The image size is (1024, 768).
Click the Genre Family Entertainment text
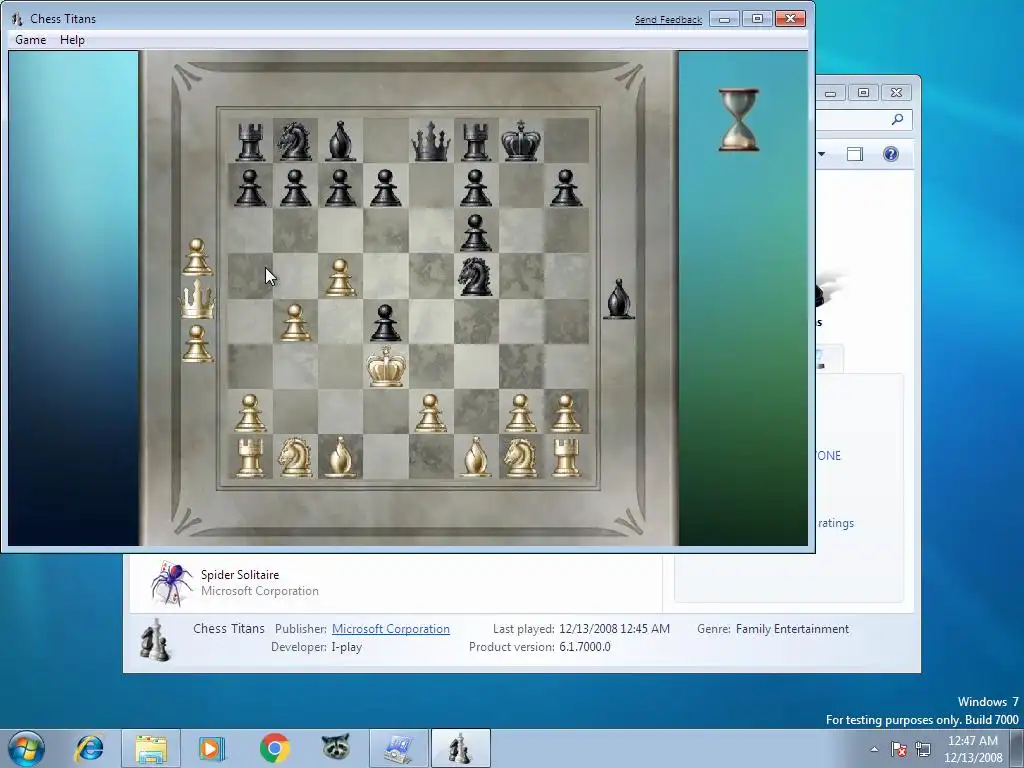[773, 629]
